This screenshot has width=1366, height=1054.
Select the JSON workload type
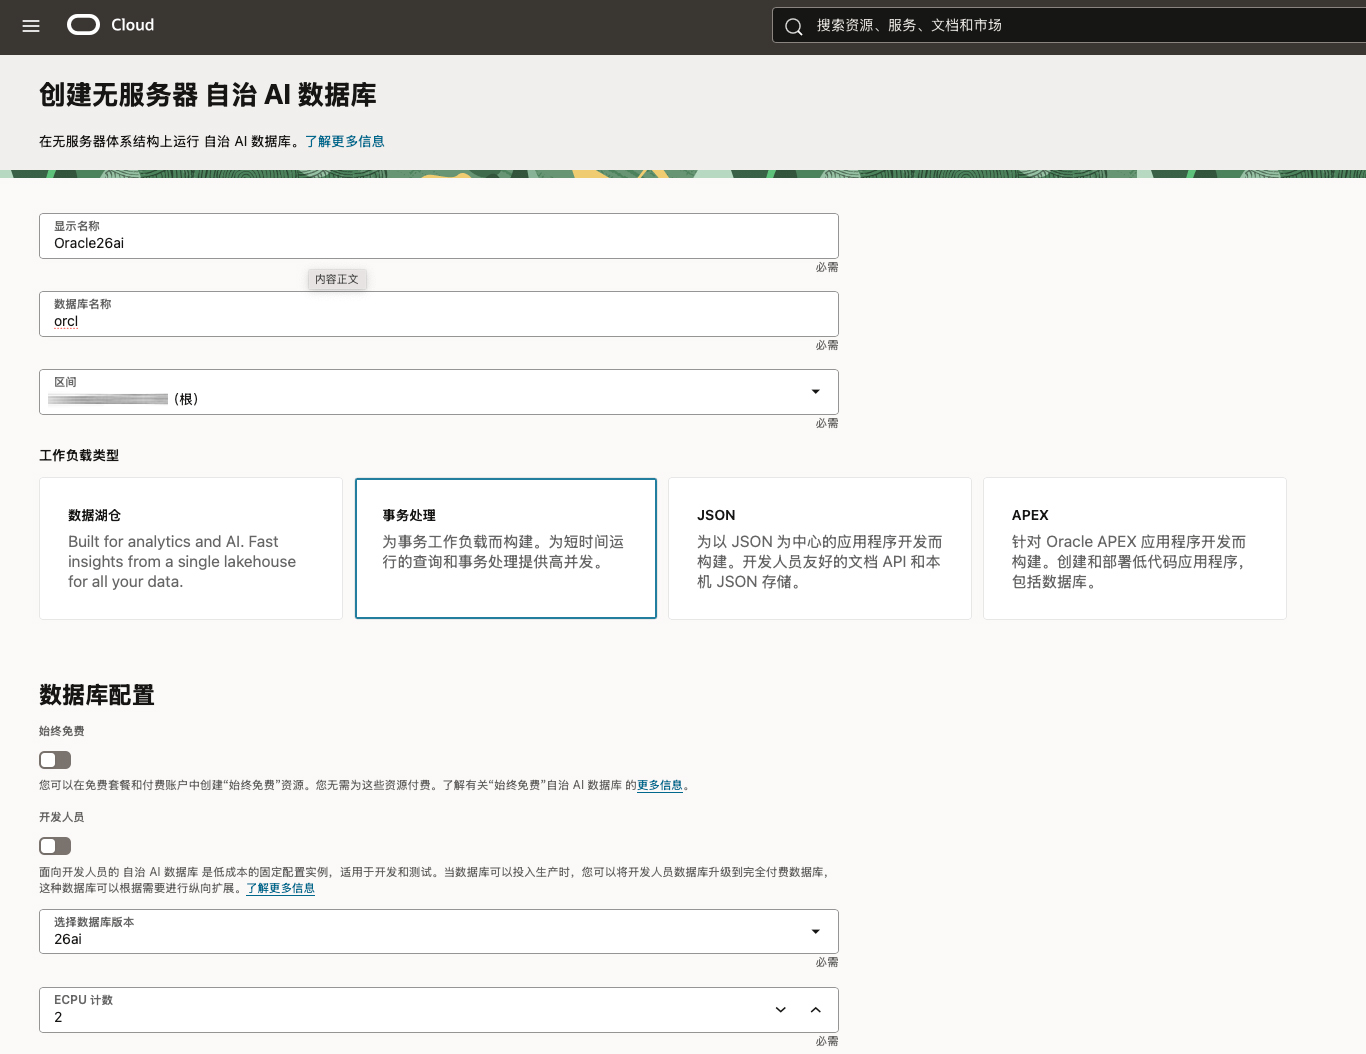coord(819,548)
